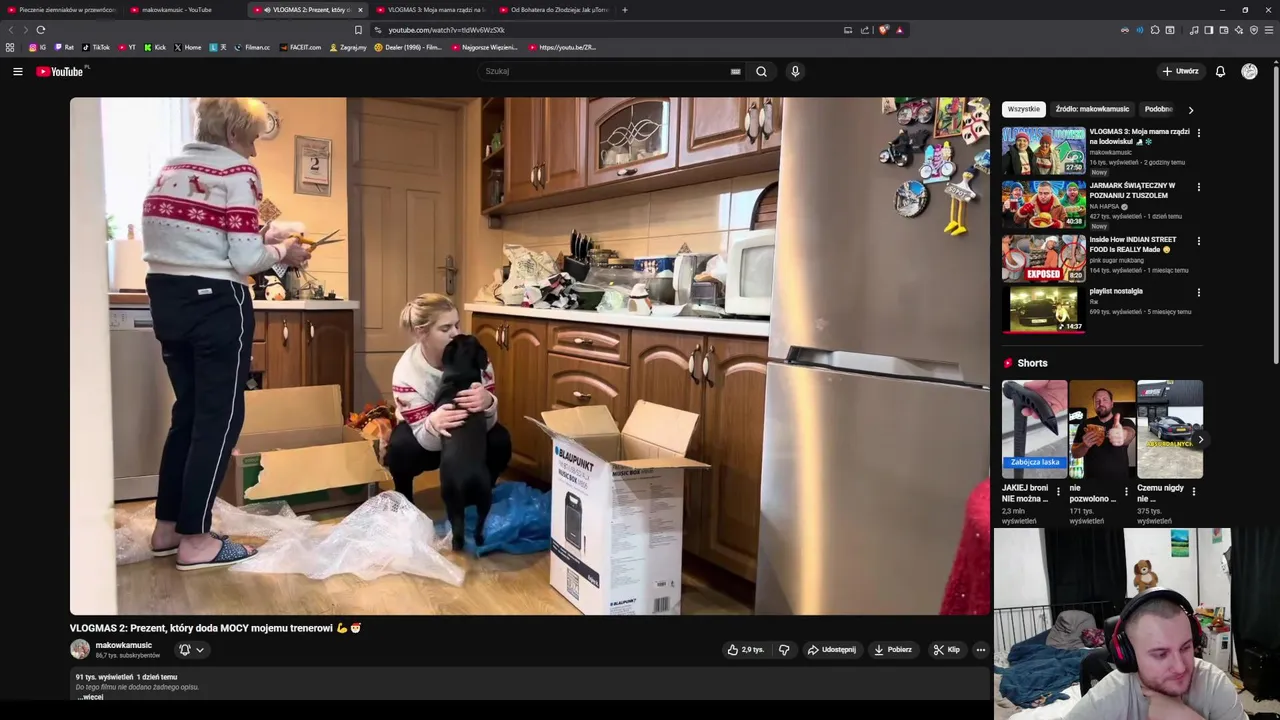
Task: Open the on-screen keyboard icon in search
Action: [735, 71]
